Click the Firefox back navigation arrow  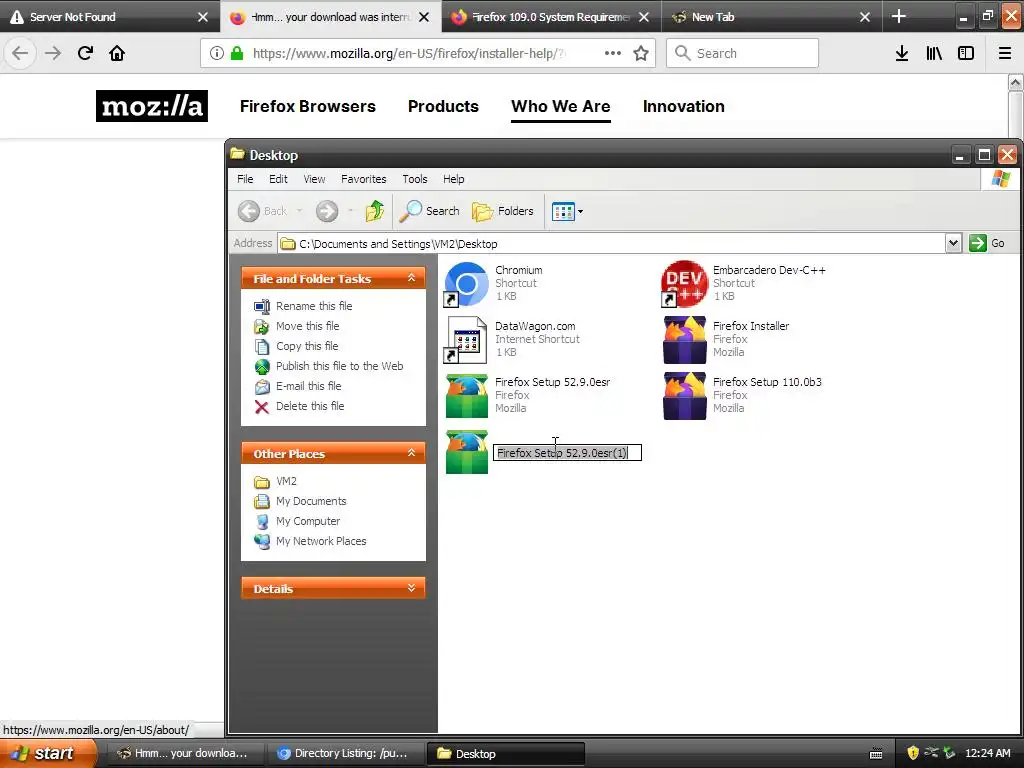[x=20, y=53]
